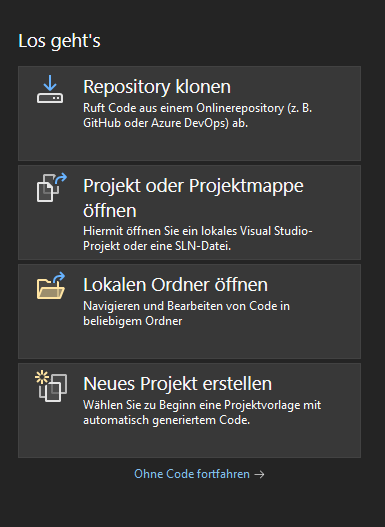Select the Lokalen Ordner öffnen heading
Image resolution: width=385 pixels, height=527 pixels.
click(175, 285)
